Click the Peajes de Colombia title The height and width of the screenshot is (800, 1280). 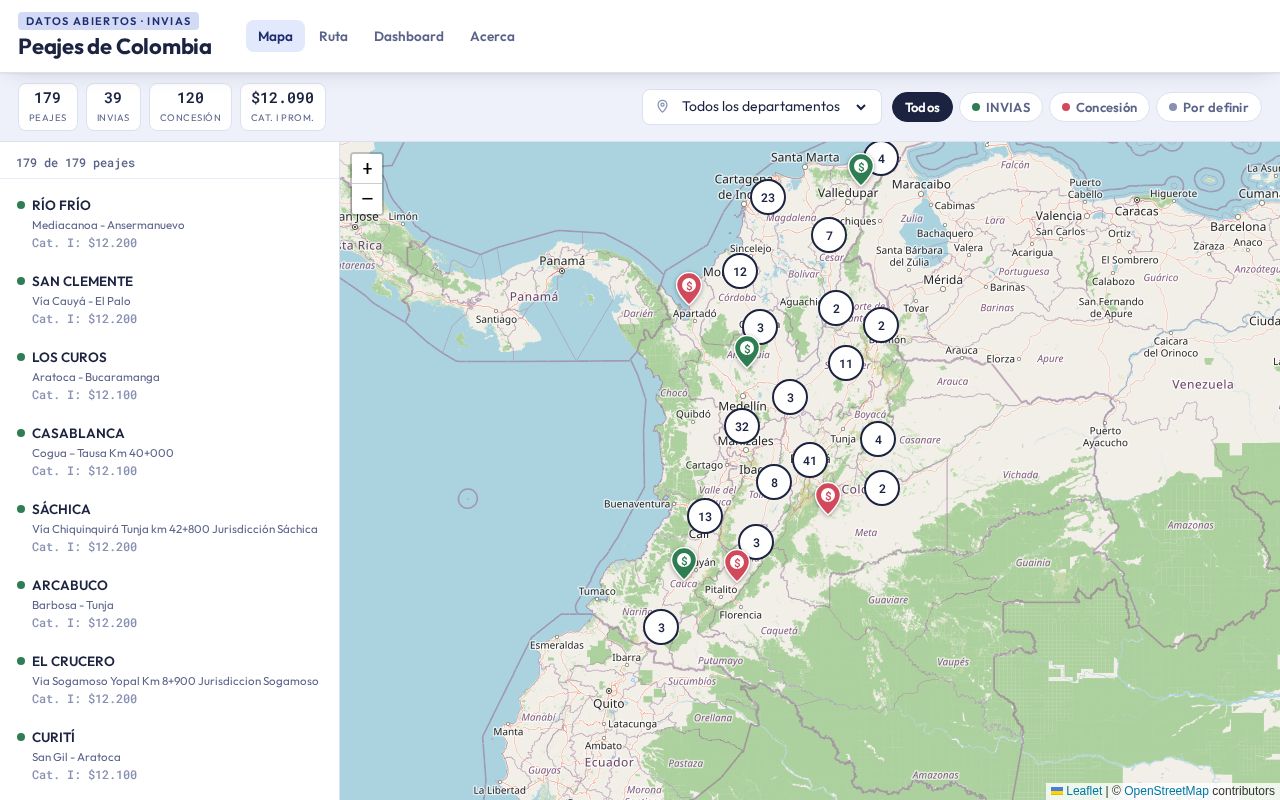pyautogui.click(x=115, y=46)
